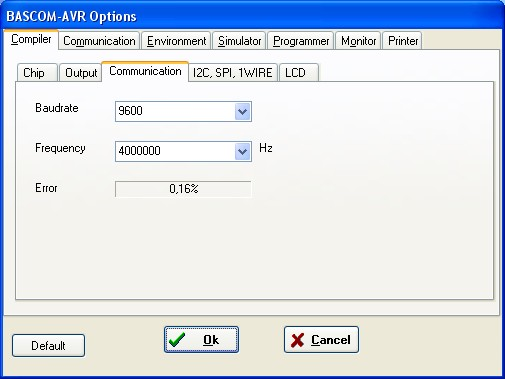Go to the Programmer tab
Screen dimensions: 505x379
coord(301,41)
